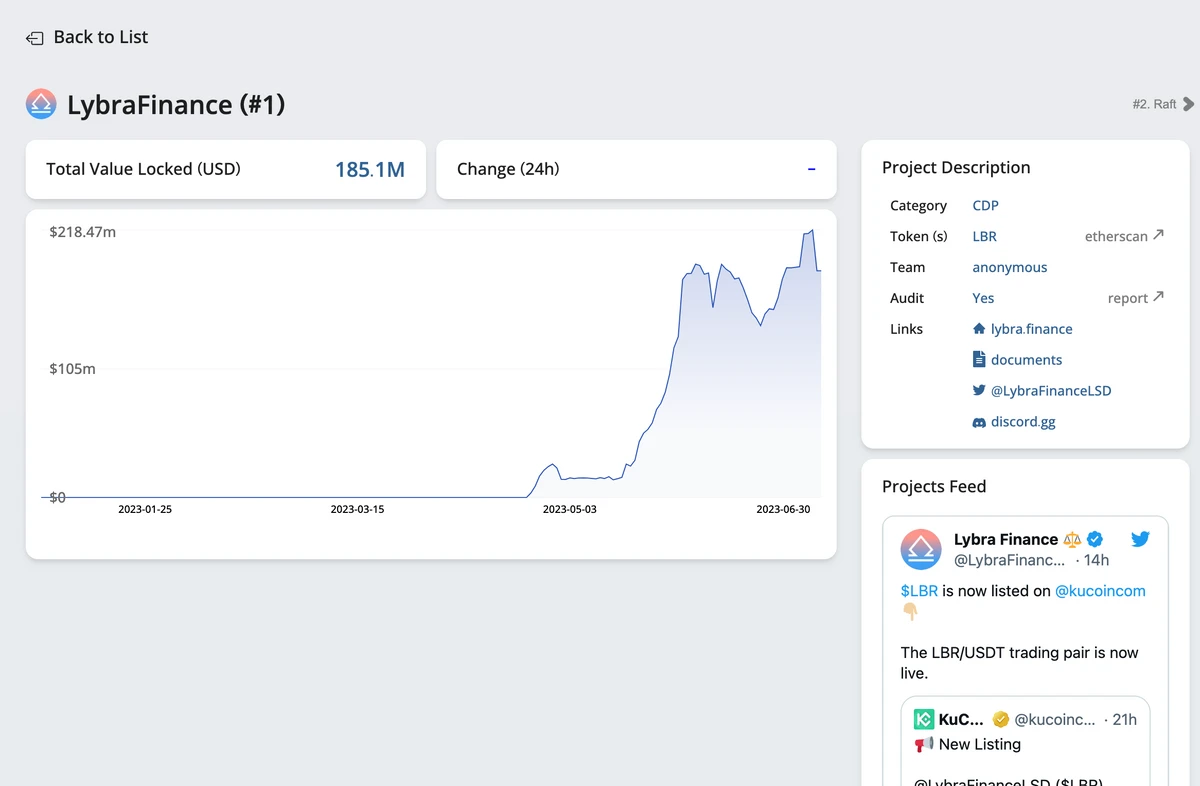Click the Change (24h) card
1200x786 pixels.
[x=636, y=169]
